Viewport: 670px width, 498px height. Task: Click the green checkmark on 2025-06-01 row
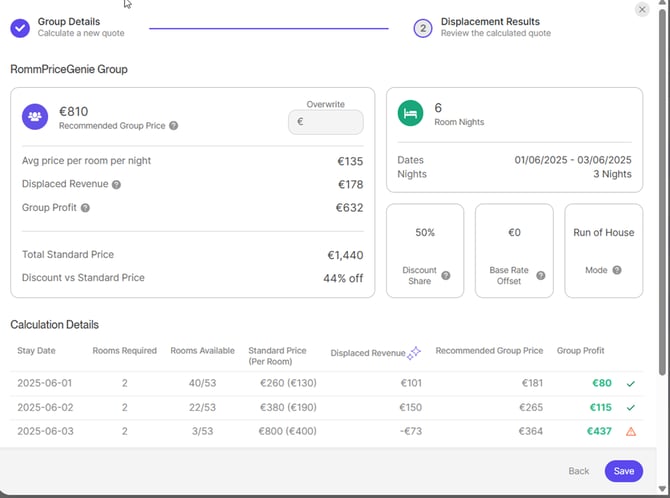point(630,383)
